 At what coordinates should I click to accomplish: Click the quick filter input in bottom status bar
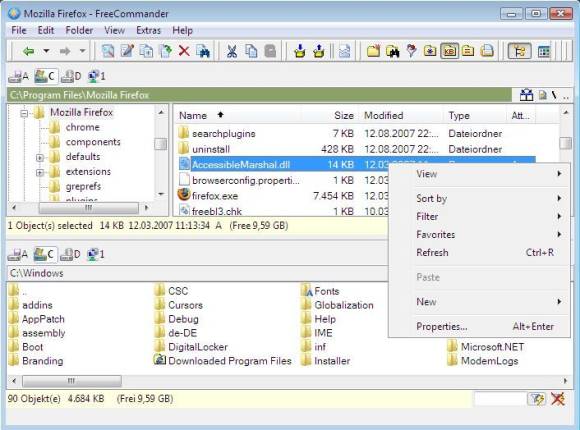click(500, 399)
